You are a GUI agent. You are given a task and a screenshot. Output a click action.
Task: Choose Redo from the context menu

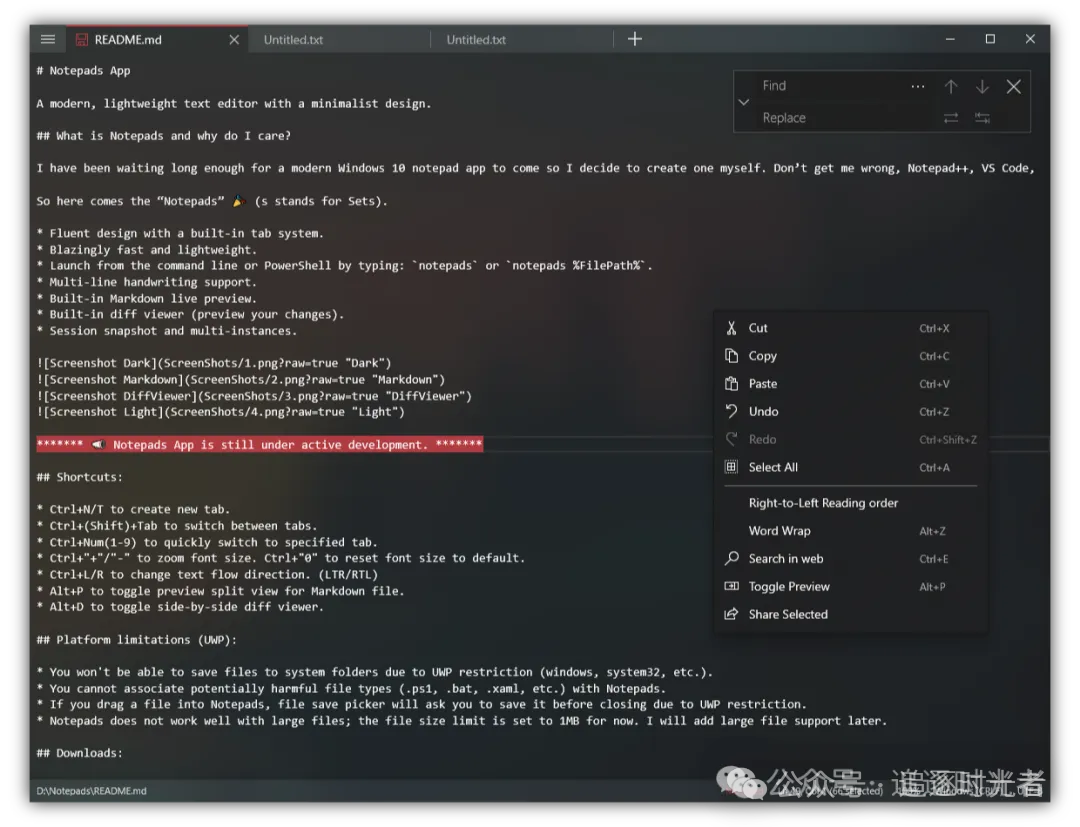(850, 439)
